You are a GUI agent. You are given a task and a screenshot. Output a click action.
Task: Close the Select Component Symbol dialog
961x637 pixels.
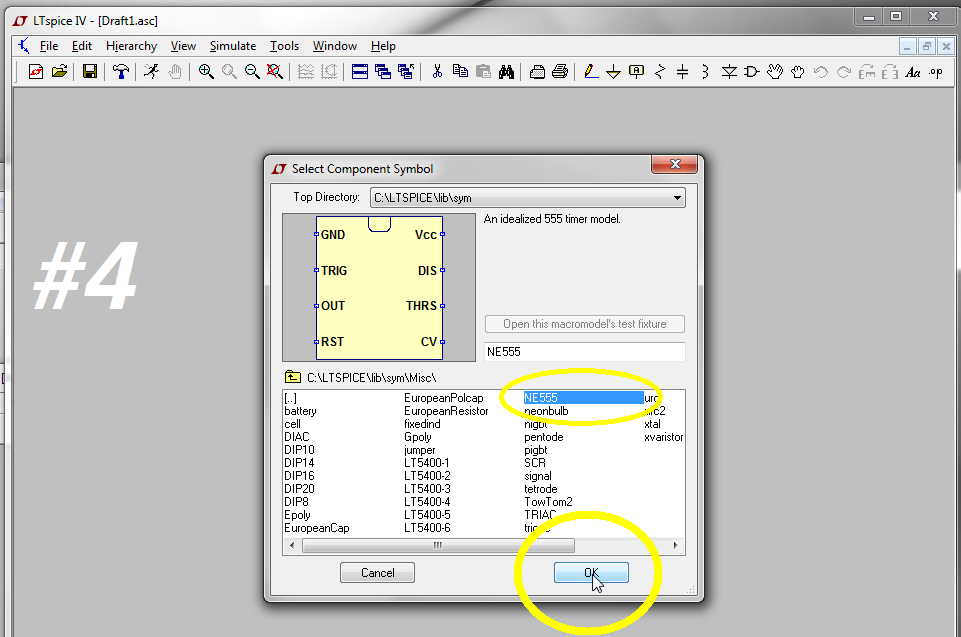click(675, 164)
